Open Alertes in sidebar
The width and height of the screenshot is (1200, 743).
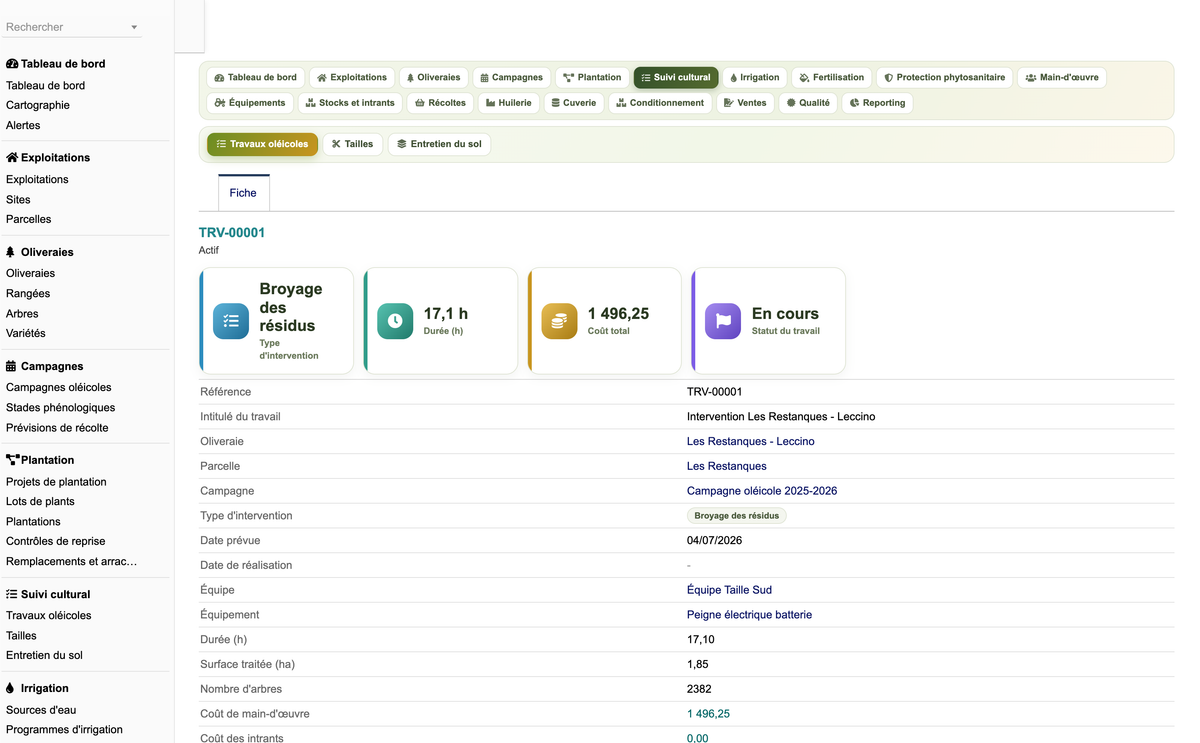tap(23, 125)
